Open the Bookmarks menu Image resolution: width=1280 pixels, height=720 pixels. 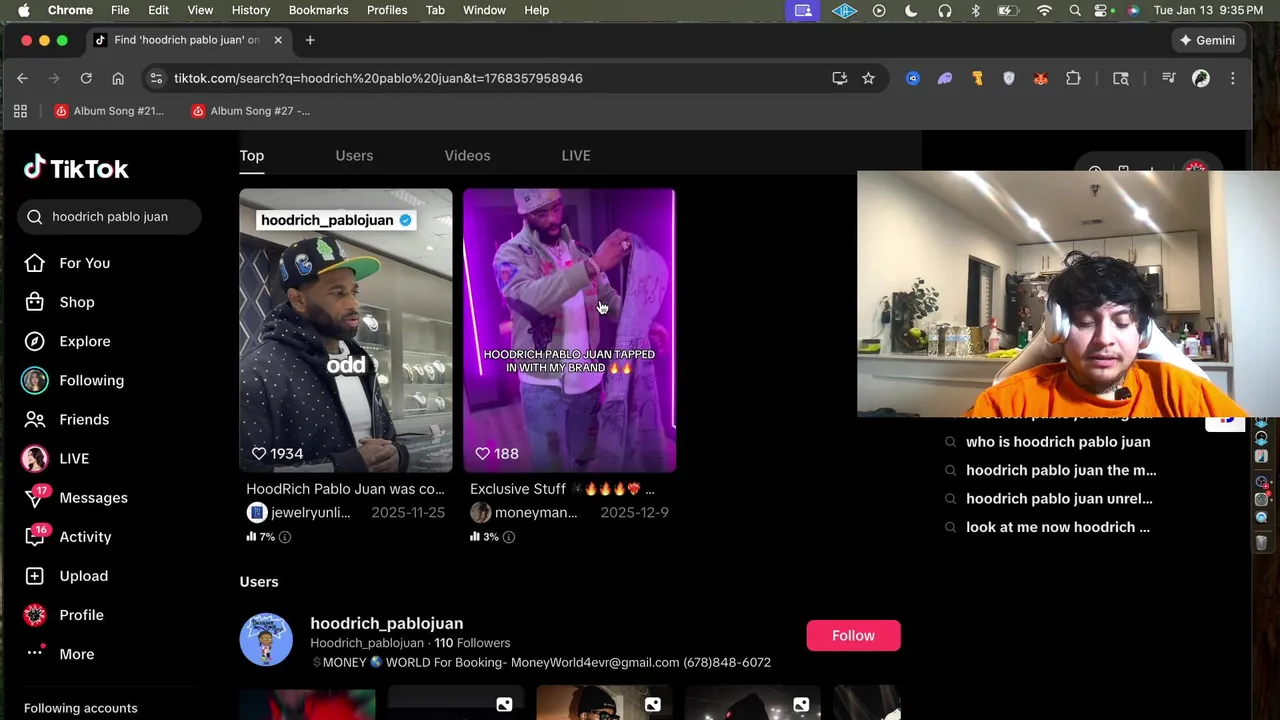pos(318,10)
